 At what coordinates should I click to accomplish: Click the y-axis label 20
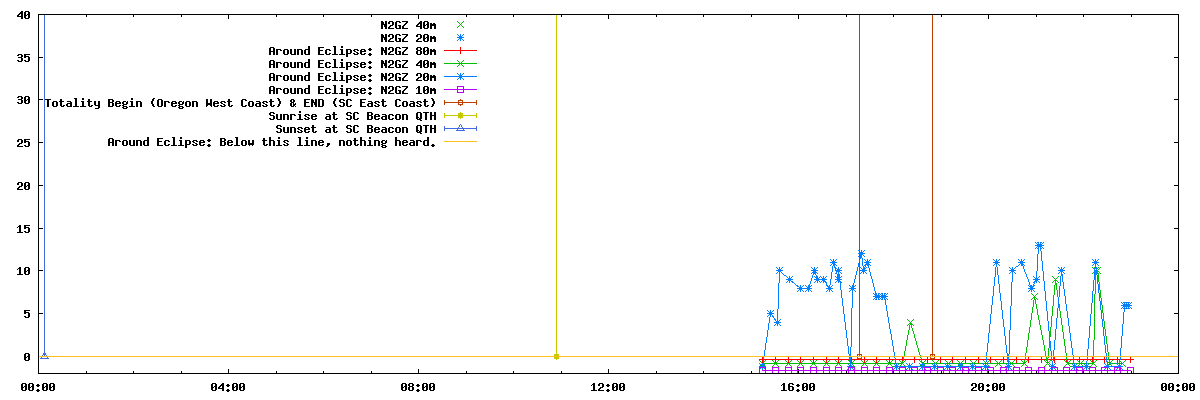click(x=24, y=186)
